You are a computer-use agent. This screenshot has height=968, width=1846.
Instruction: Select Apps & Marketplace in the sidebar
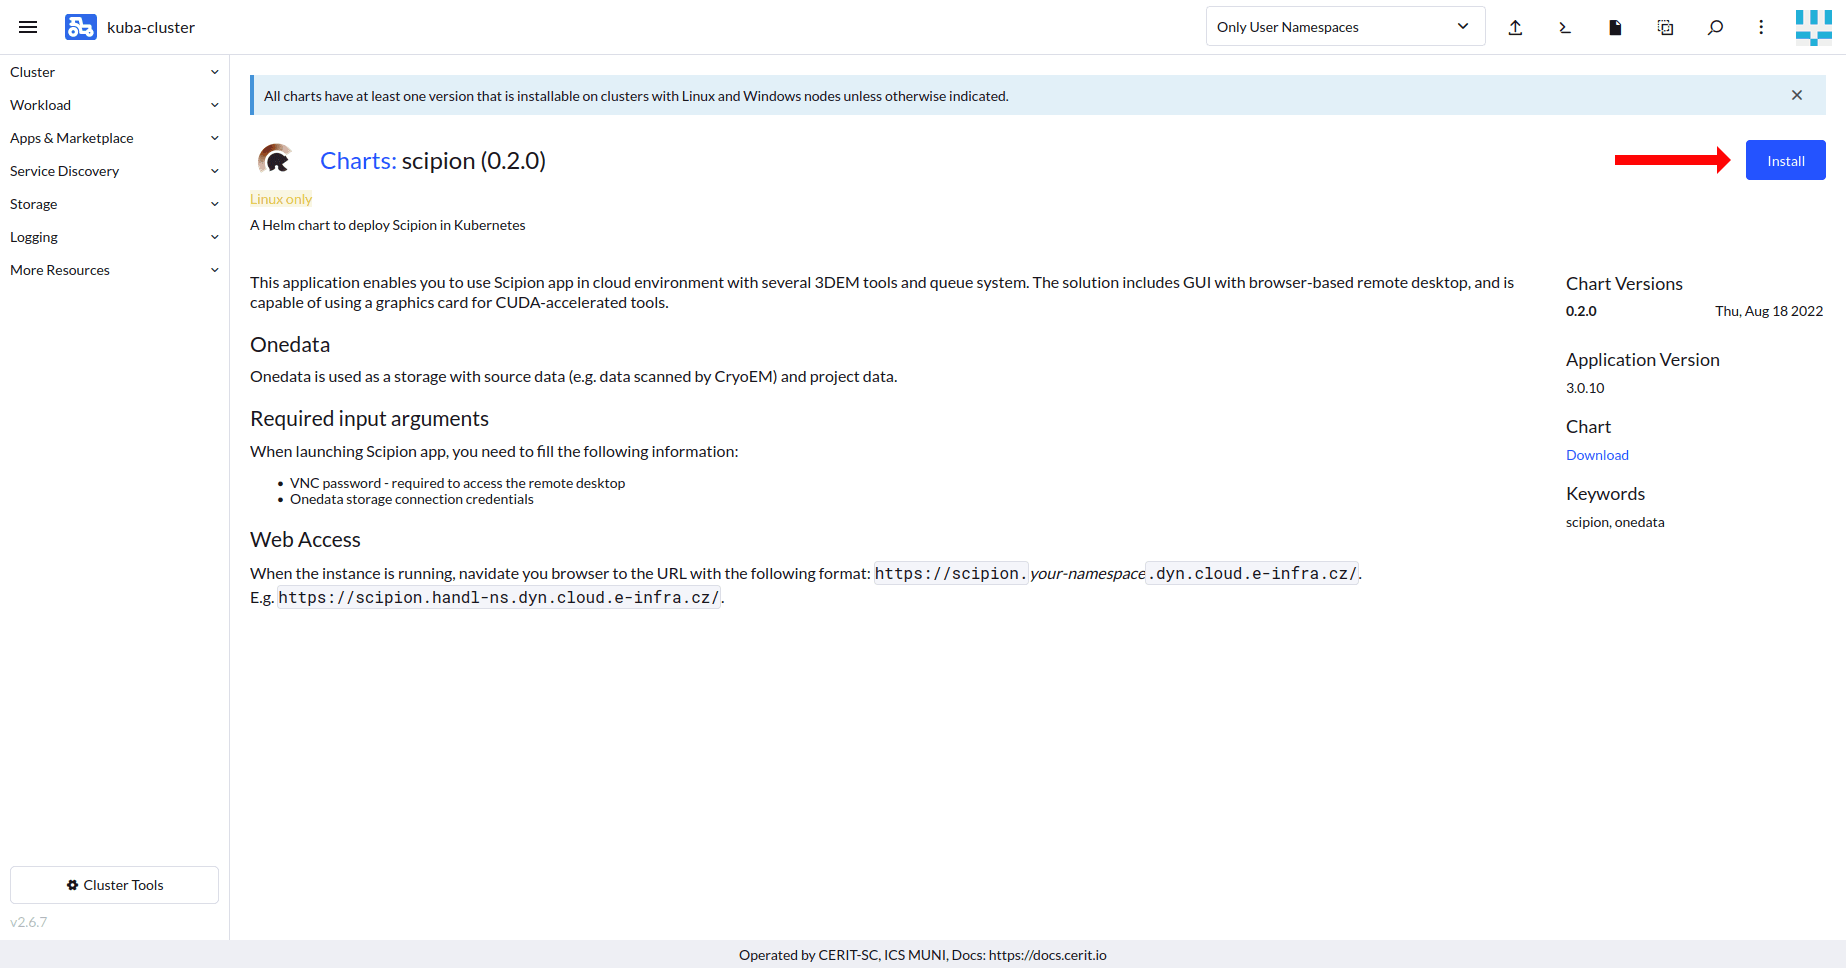71,138
